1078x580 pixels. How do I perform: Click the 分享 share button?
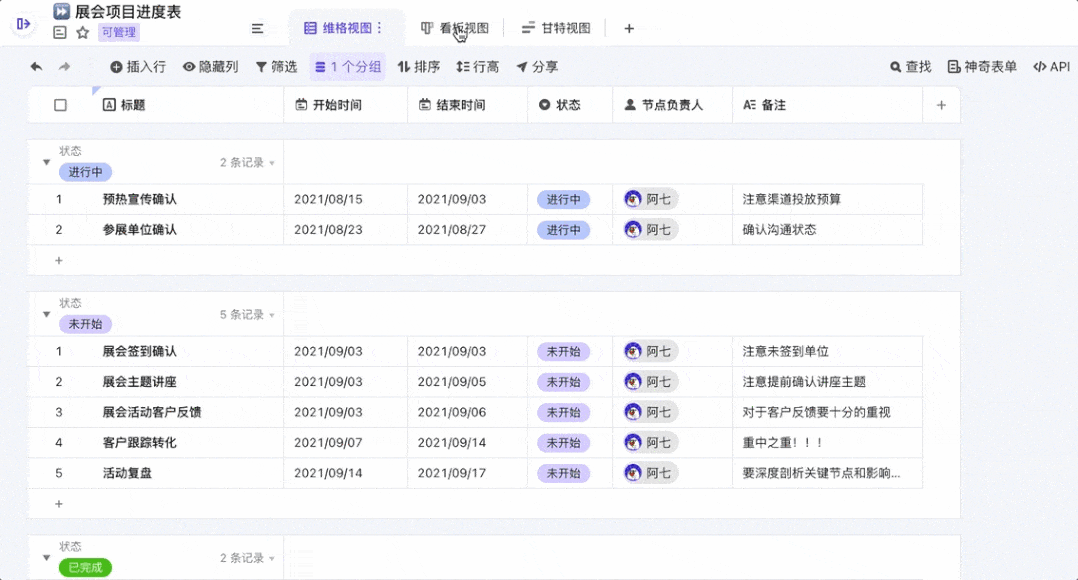point(537,67)
